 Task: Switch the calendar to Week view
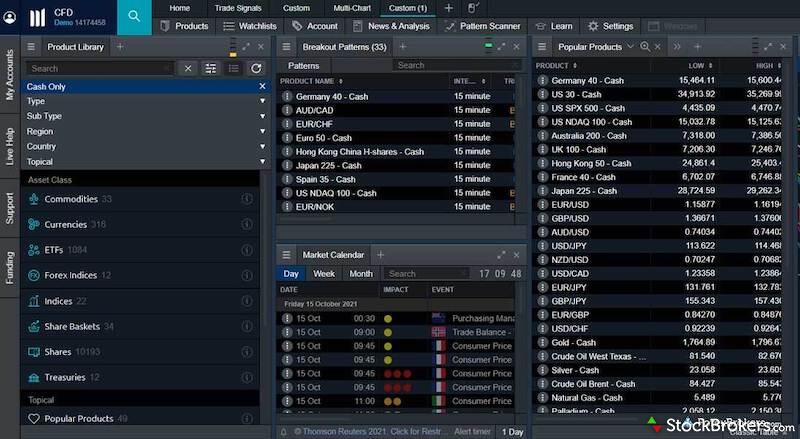tap(324, 273)
